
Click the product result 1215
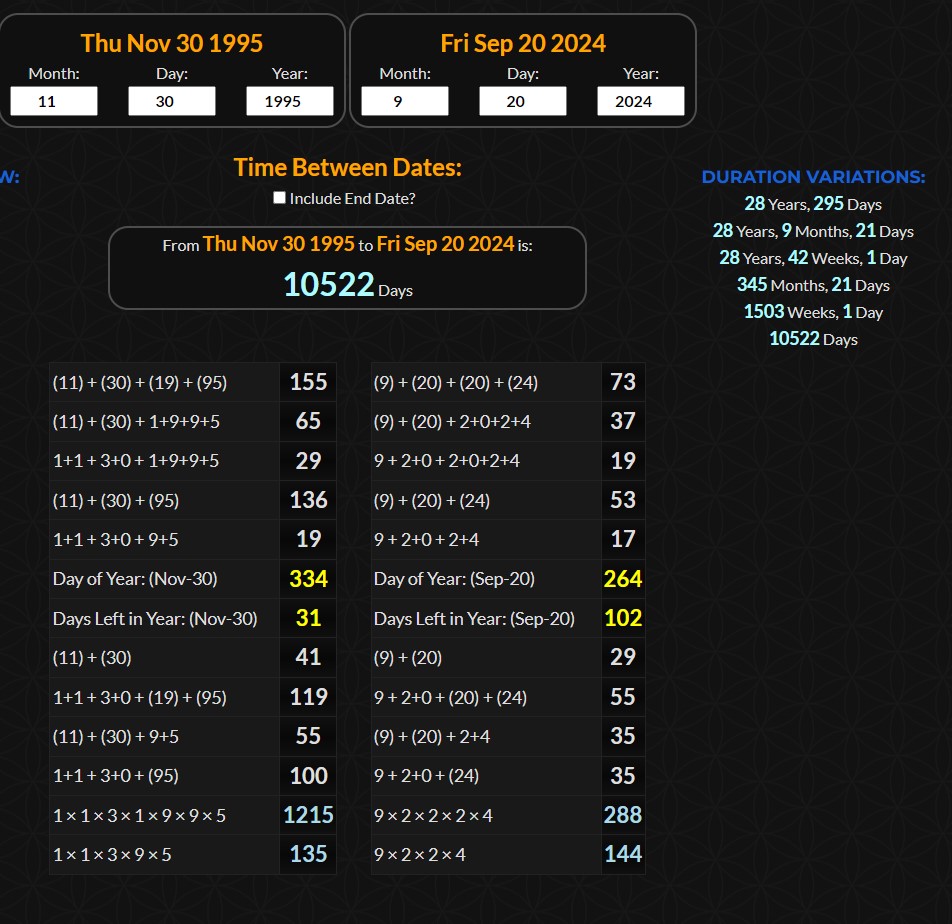pos(308,815)
